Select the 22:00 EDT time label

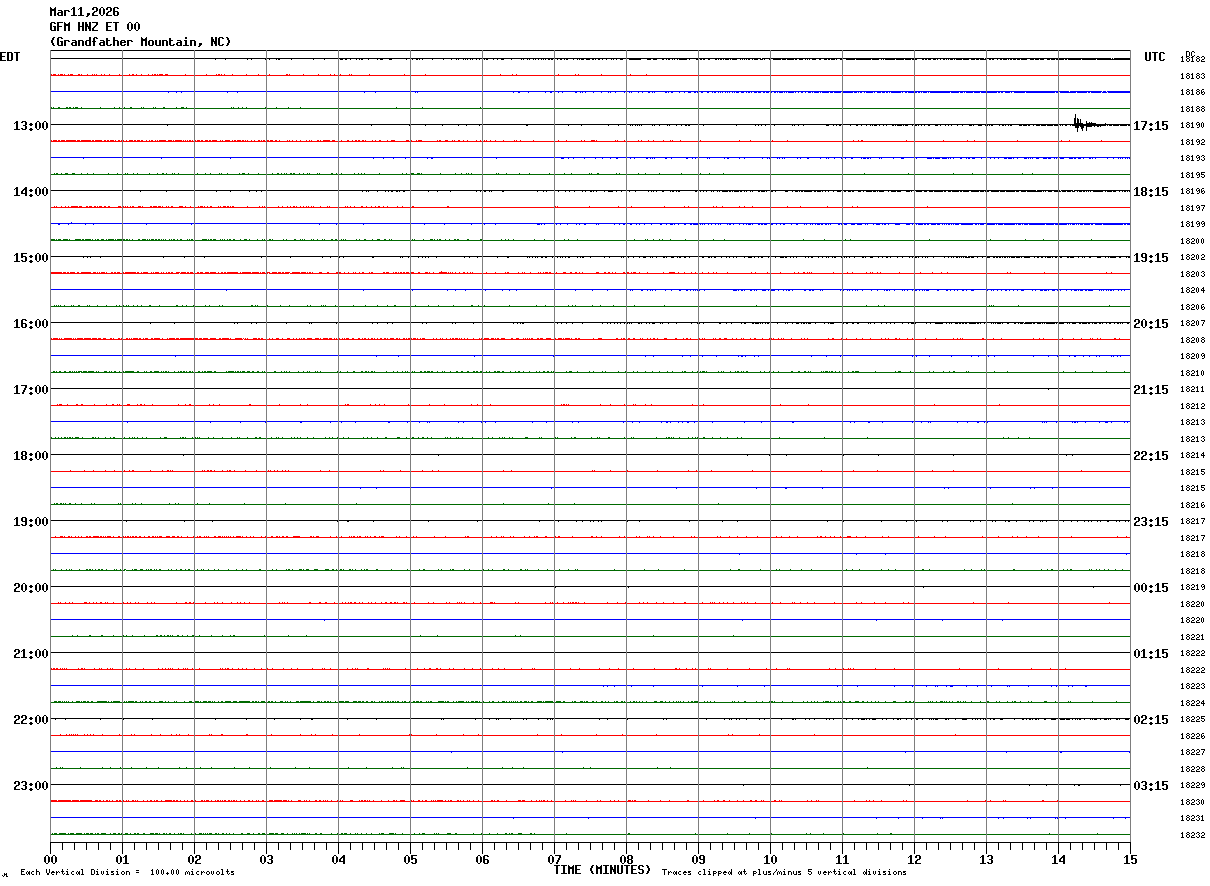coord(30,720)
